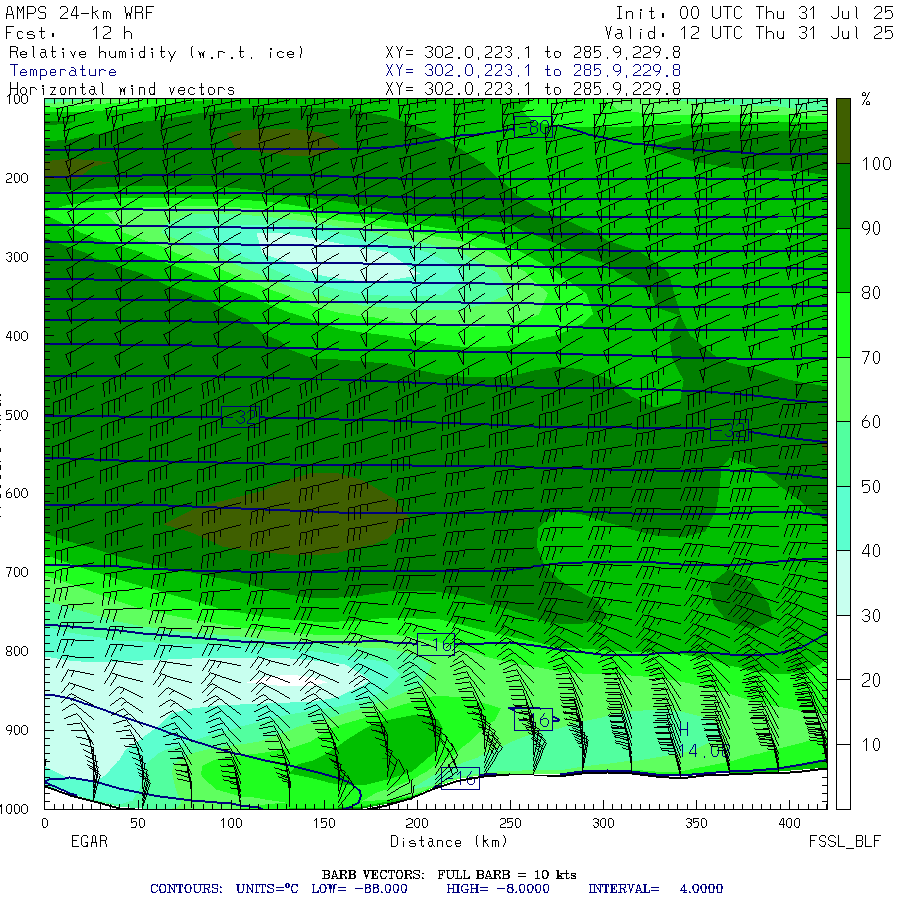This screenshot has width=900, height=900.
Task: Click the "%" unit label above colorbar
Action: 866,99
